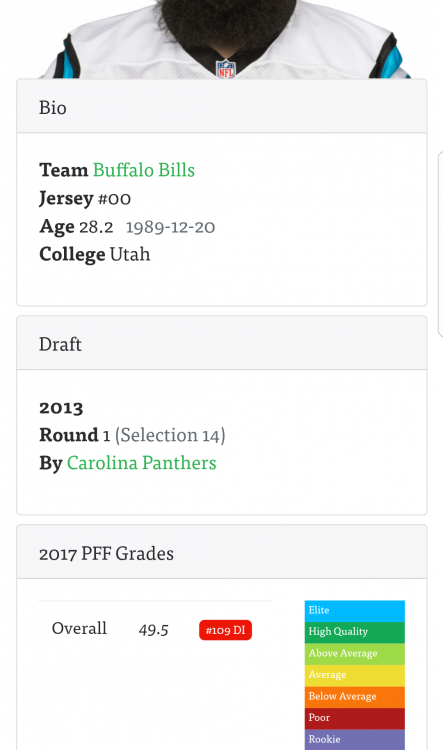Click the Draft section header
Viewport: 443px width, 750px height.
tap(222, 343)
